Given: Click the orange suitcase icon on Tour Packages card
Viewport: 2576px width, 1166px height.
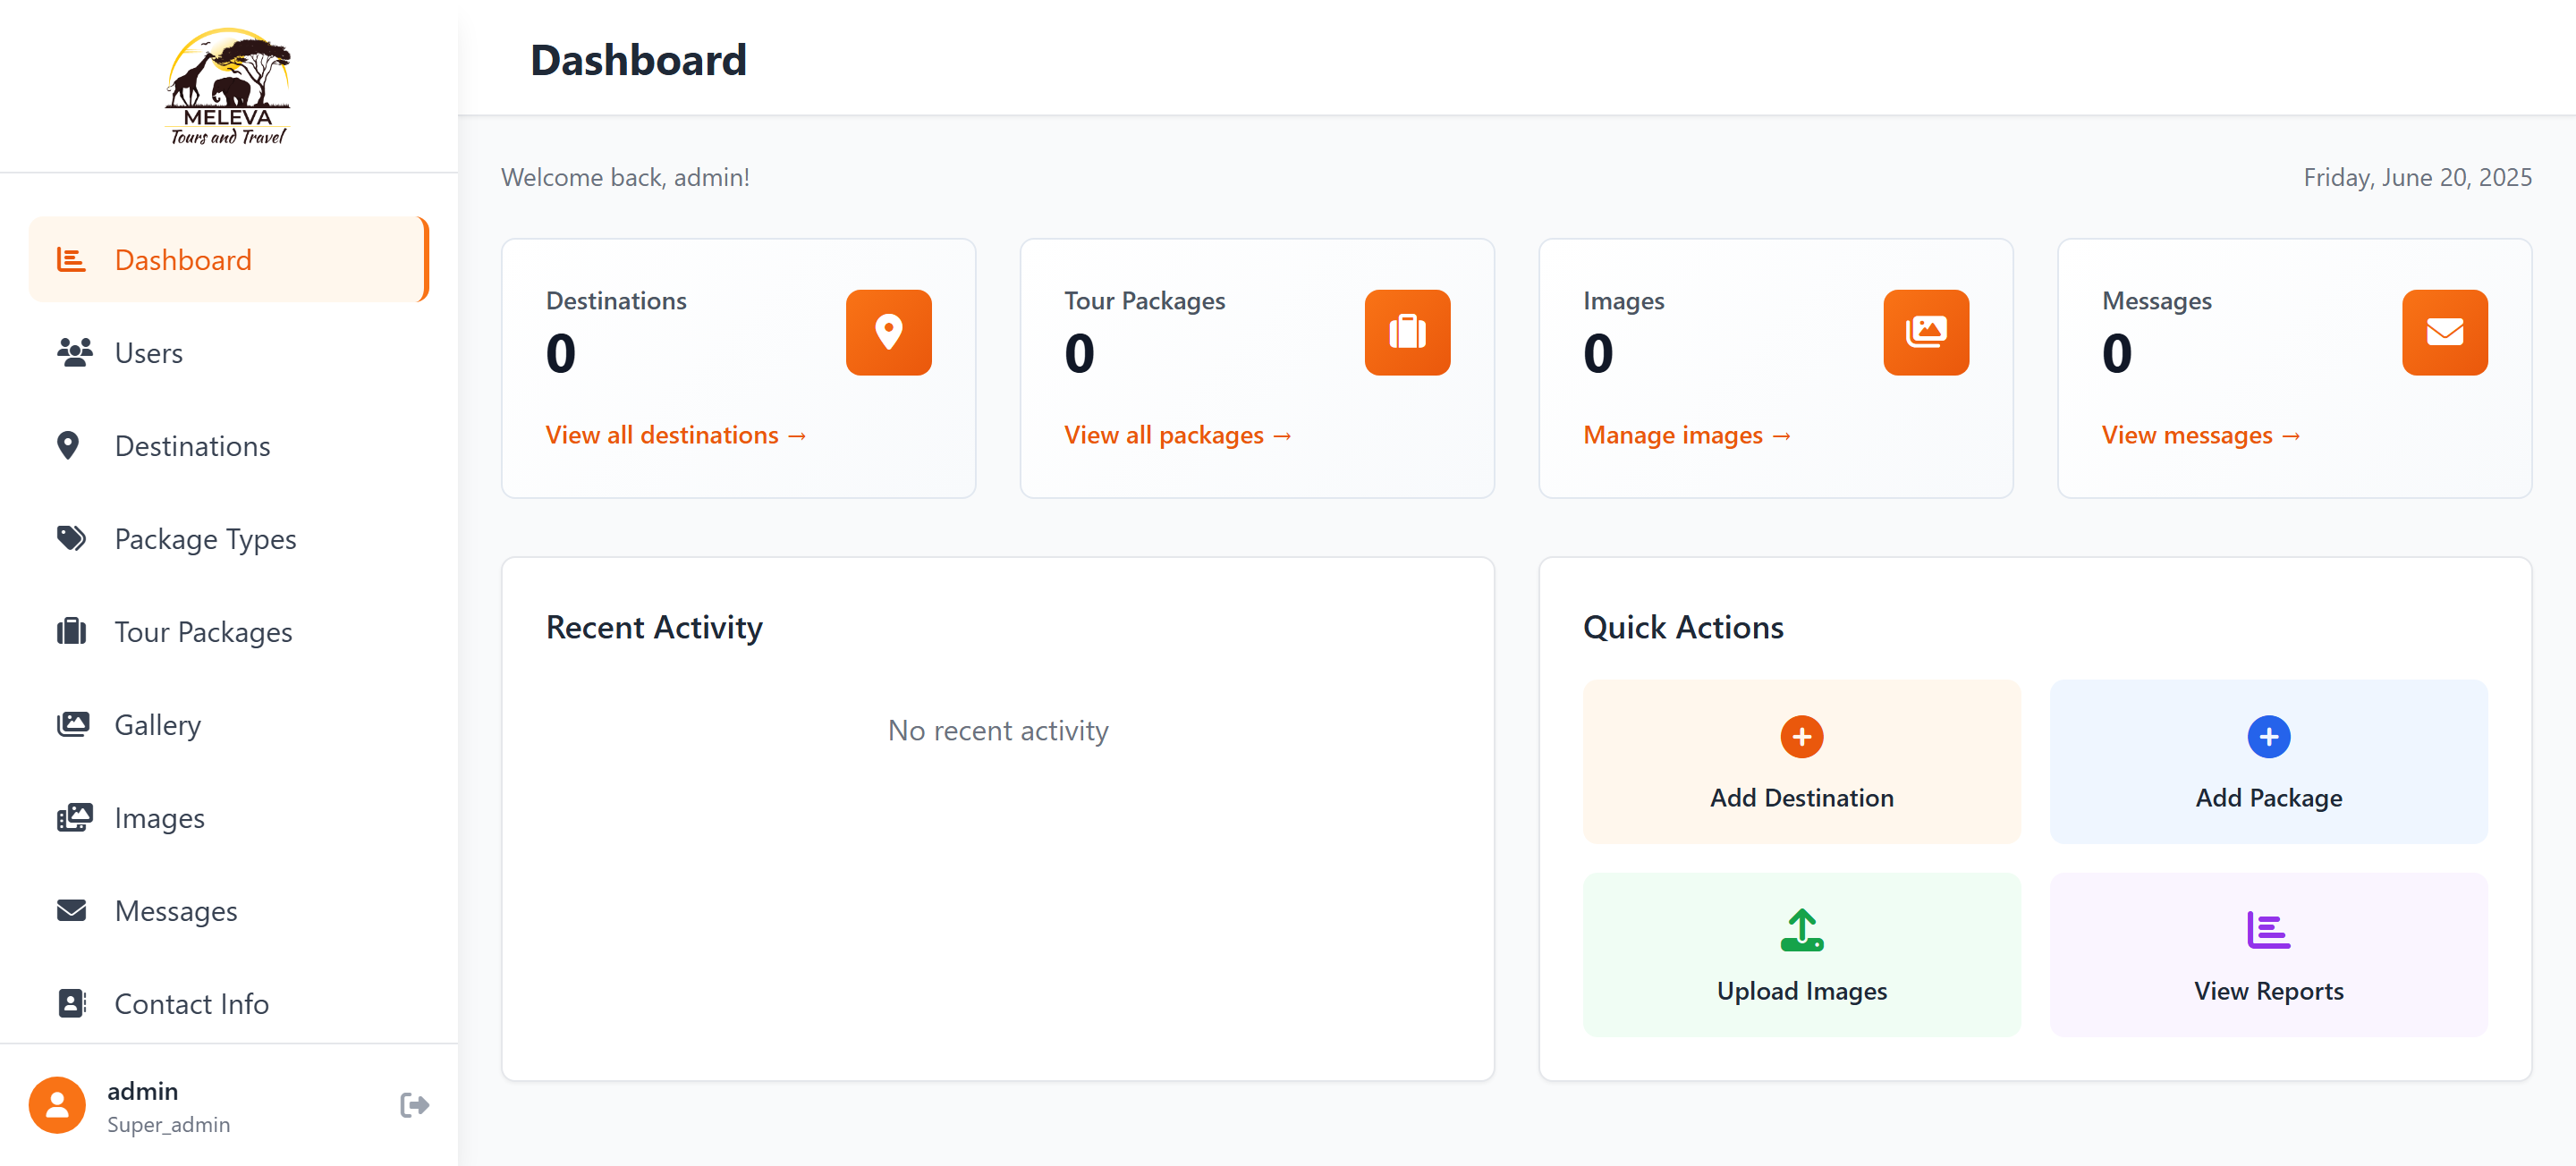Looking at the screenshot, I should point(1407,333).
